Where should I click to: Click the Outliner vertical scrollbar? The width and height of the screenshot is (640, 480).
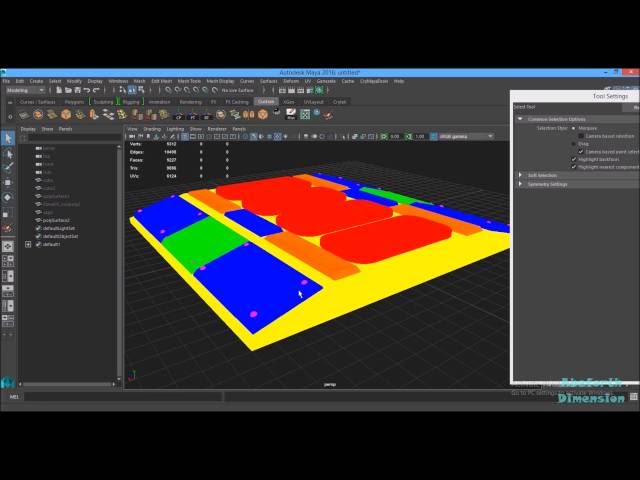119,262
